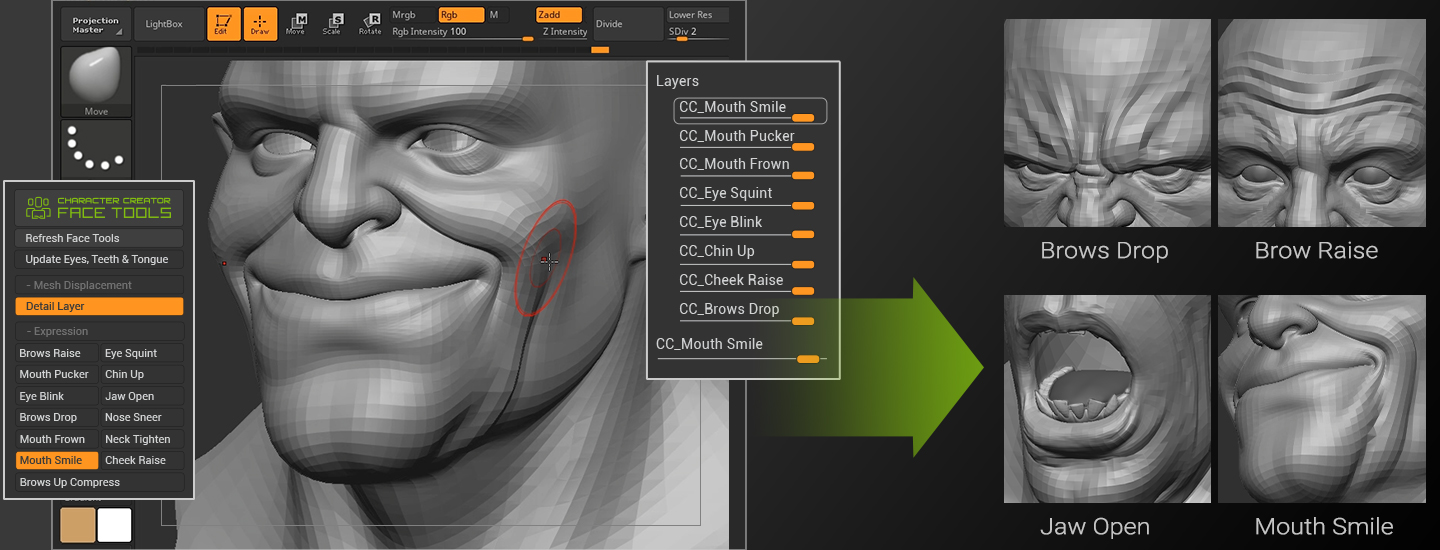Select the Draw tool icon
This screenshot has width=1440, height=550.
point(260,24)
